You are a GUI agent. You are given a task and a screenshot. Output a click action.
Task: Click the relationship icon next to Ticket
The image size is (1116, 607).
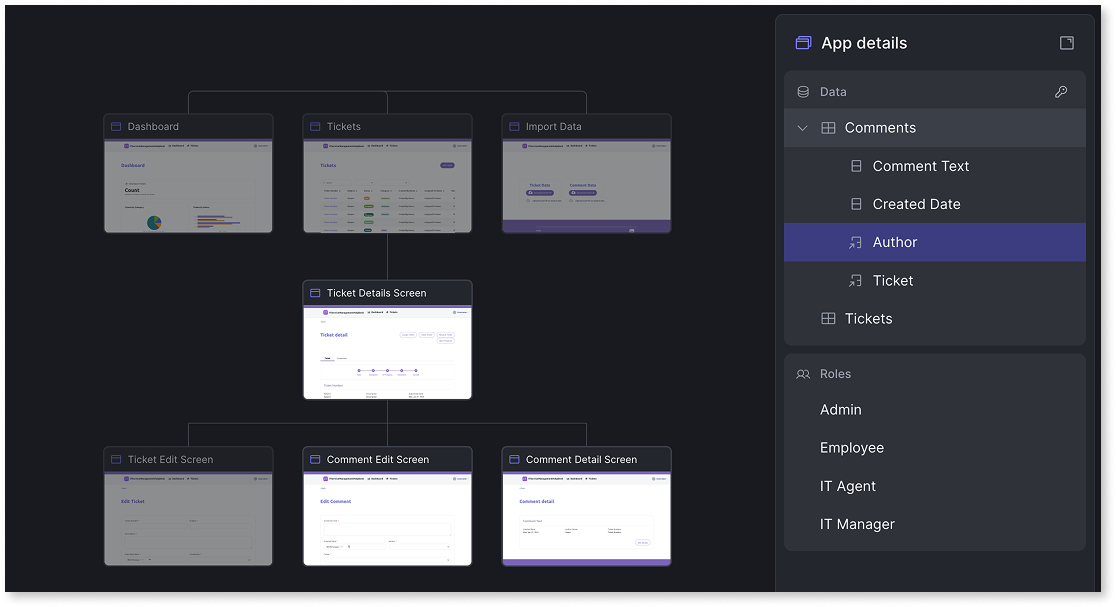pyautogui.click(x=856, y=281)
